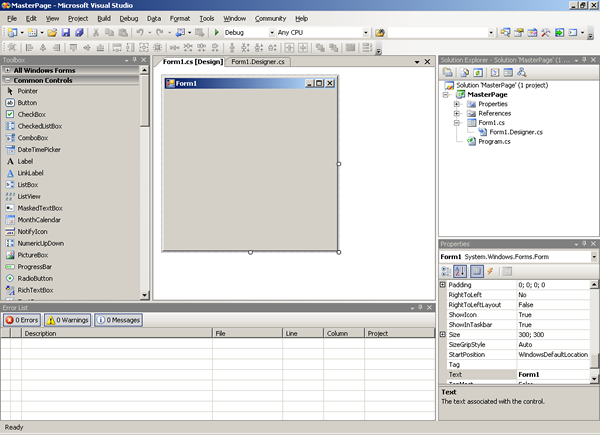Open the Build menu
The image size is (600, 435).
pos(104,18)
